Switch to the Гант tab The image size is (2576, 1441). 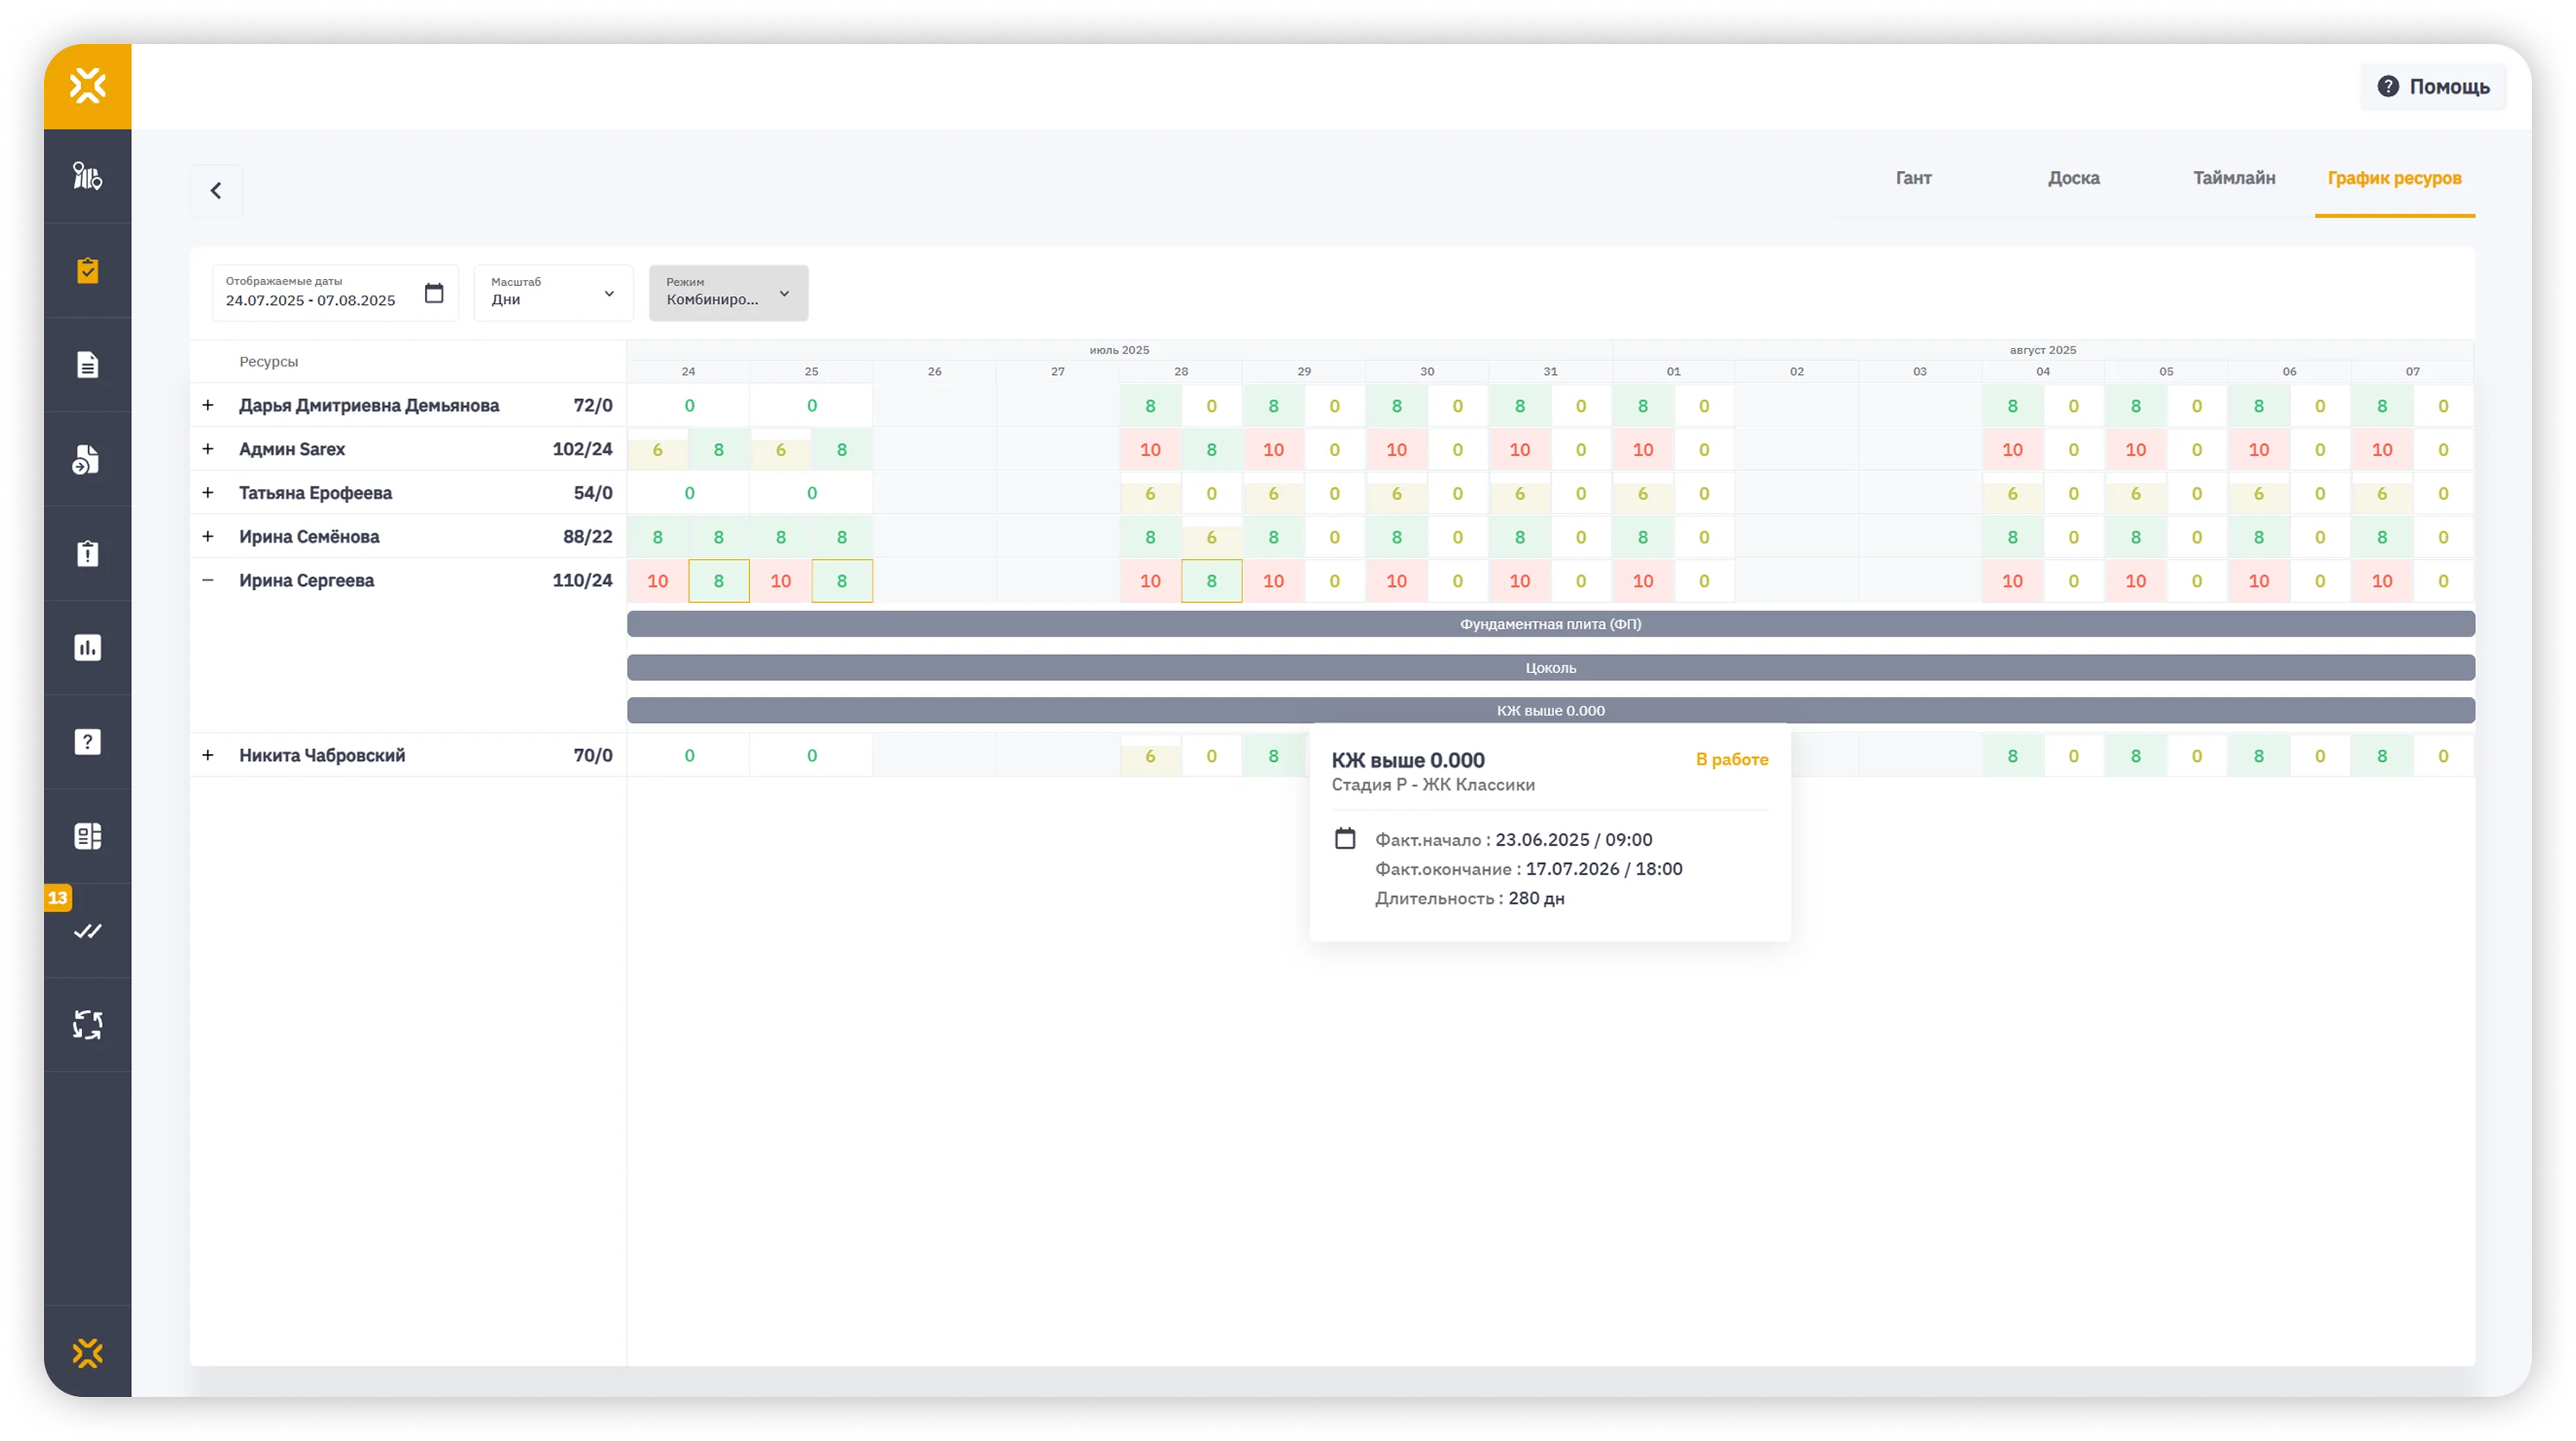click(1913, 178)
